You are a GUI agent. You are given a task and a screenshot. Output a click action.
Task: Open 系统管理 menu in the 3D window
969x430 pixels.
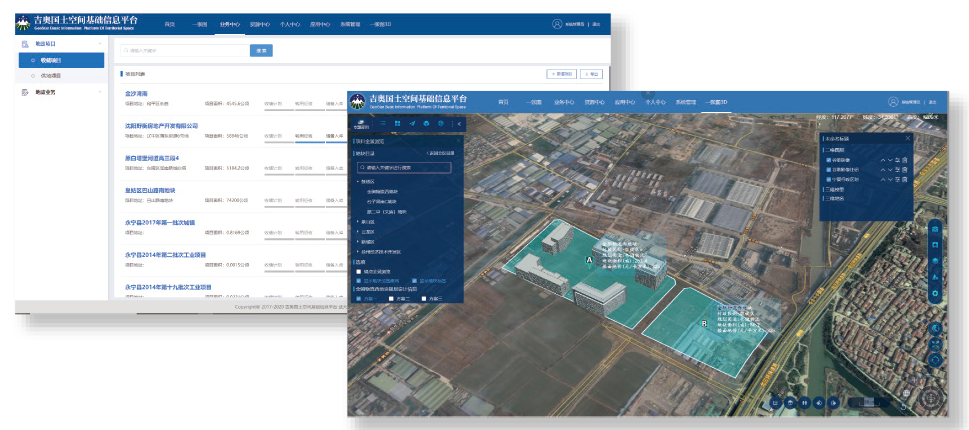point(686,102)
